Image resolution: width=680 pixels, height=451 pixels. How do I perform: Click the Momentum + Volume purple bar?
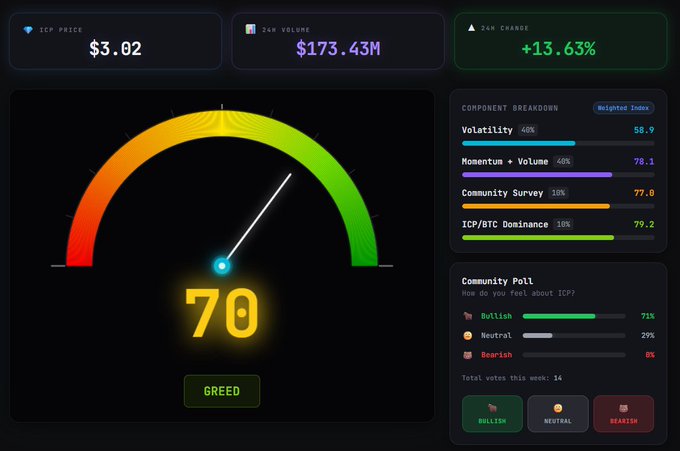(537, 175)
